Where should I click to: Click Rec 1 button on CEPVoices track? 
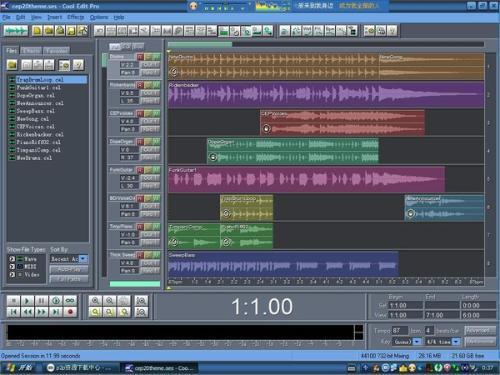coord(150,129)
